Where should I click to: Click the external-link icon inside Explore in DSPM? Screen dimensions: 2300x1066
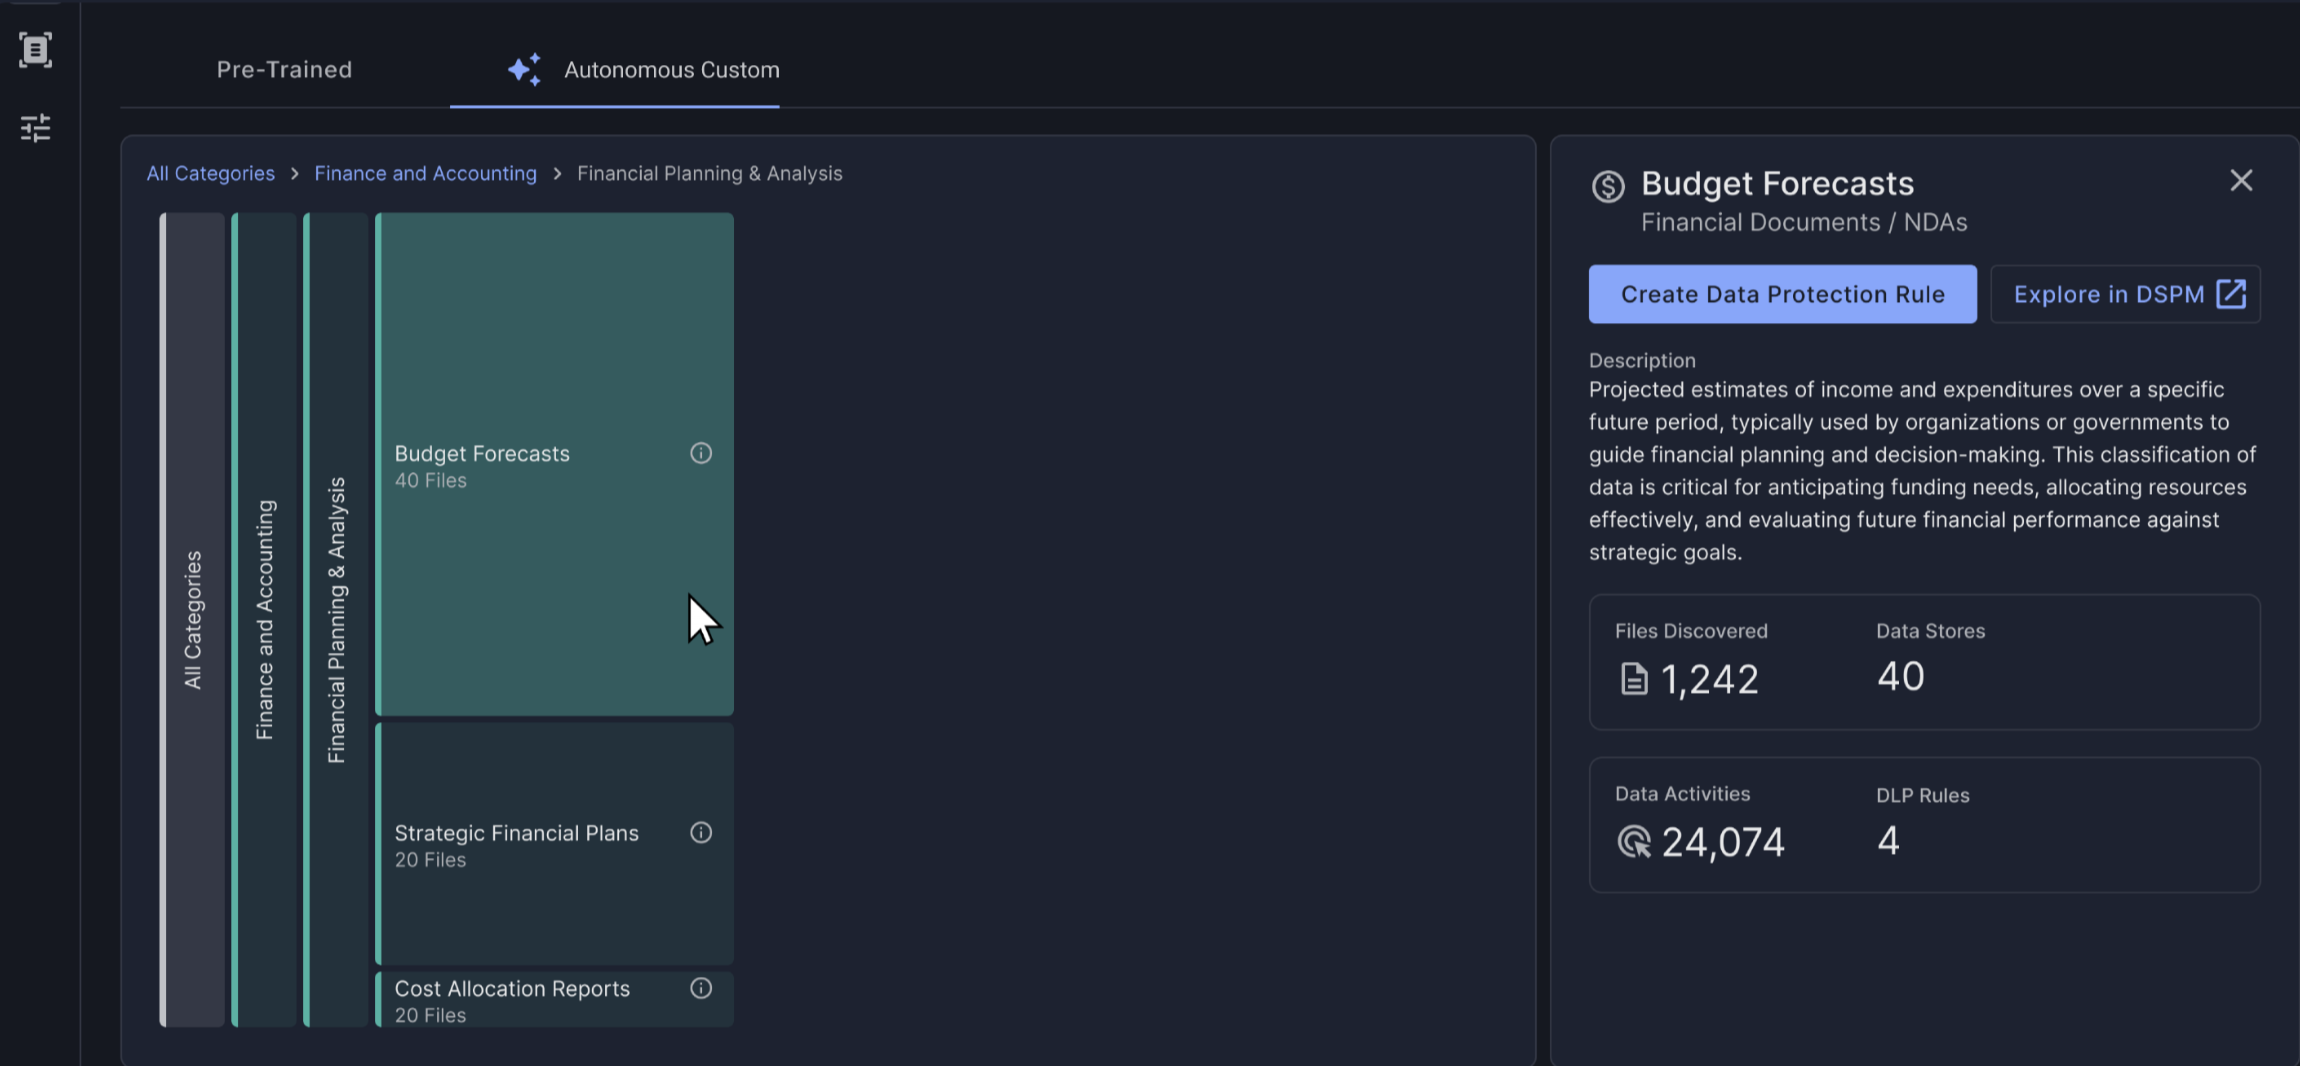click(x=2232, y=294)
